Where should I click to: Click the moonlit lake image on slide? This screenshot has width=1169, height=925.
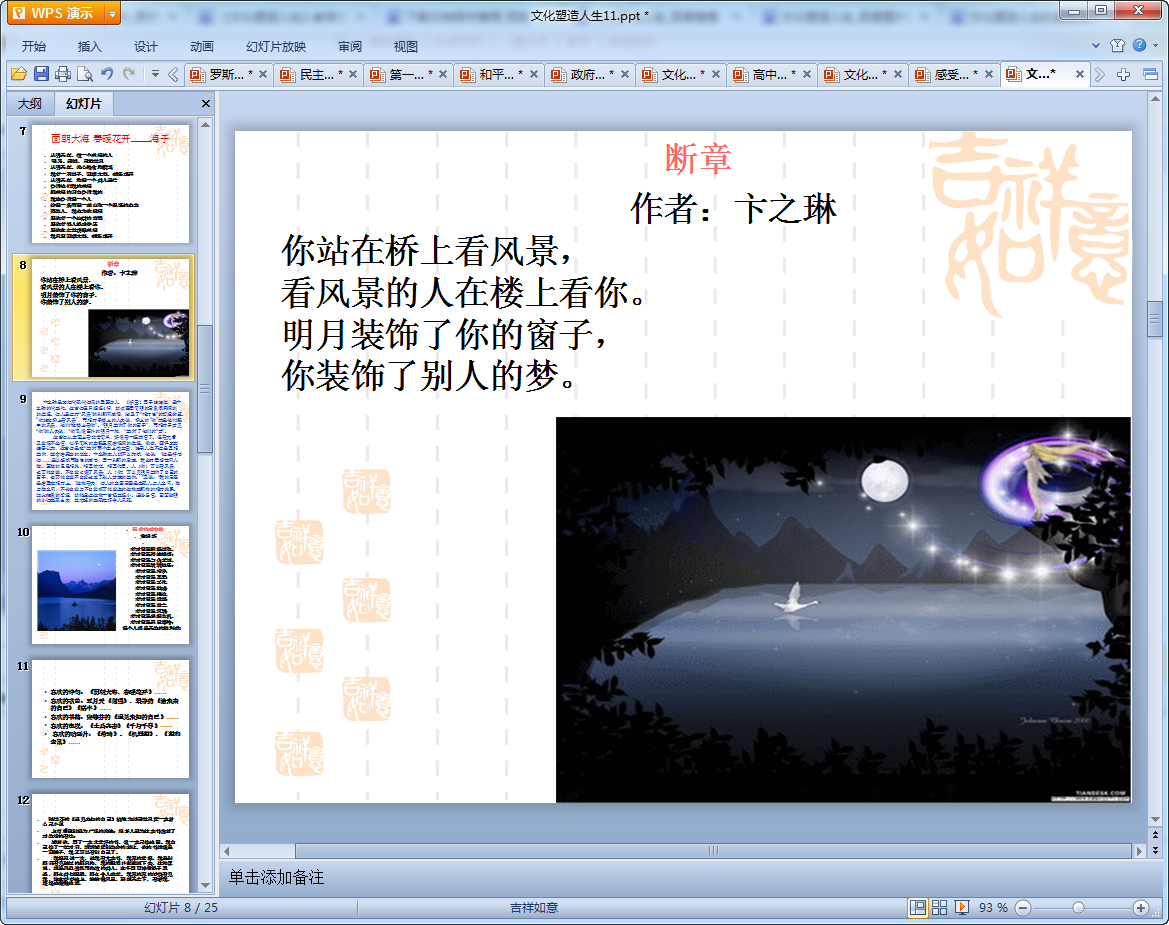pos(843,610)
